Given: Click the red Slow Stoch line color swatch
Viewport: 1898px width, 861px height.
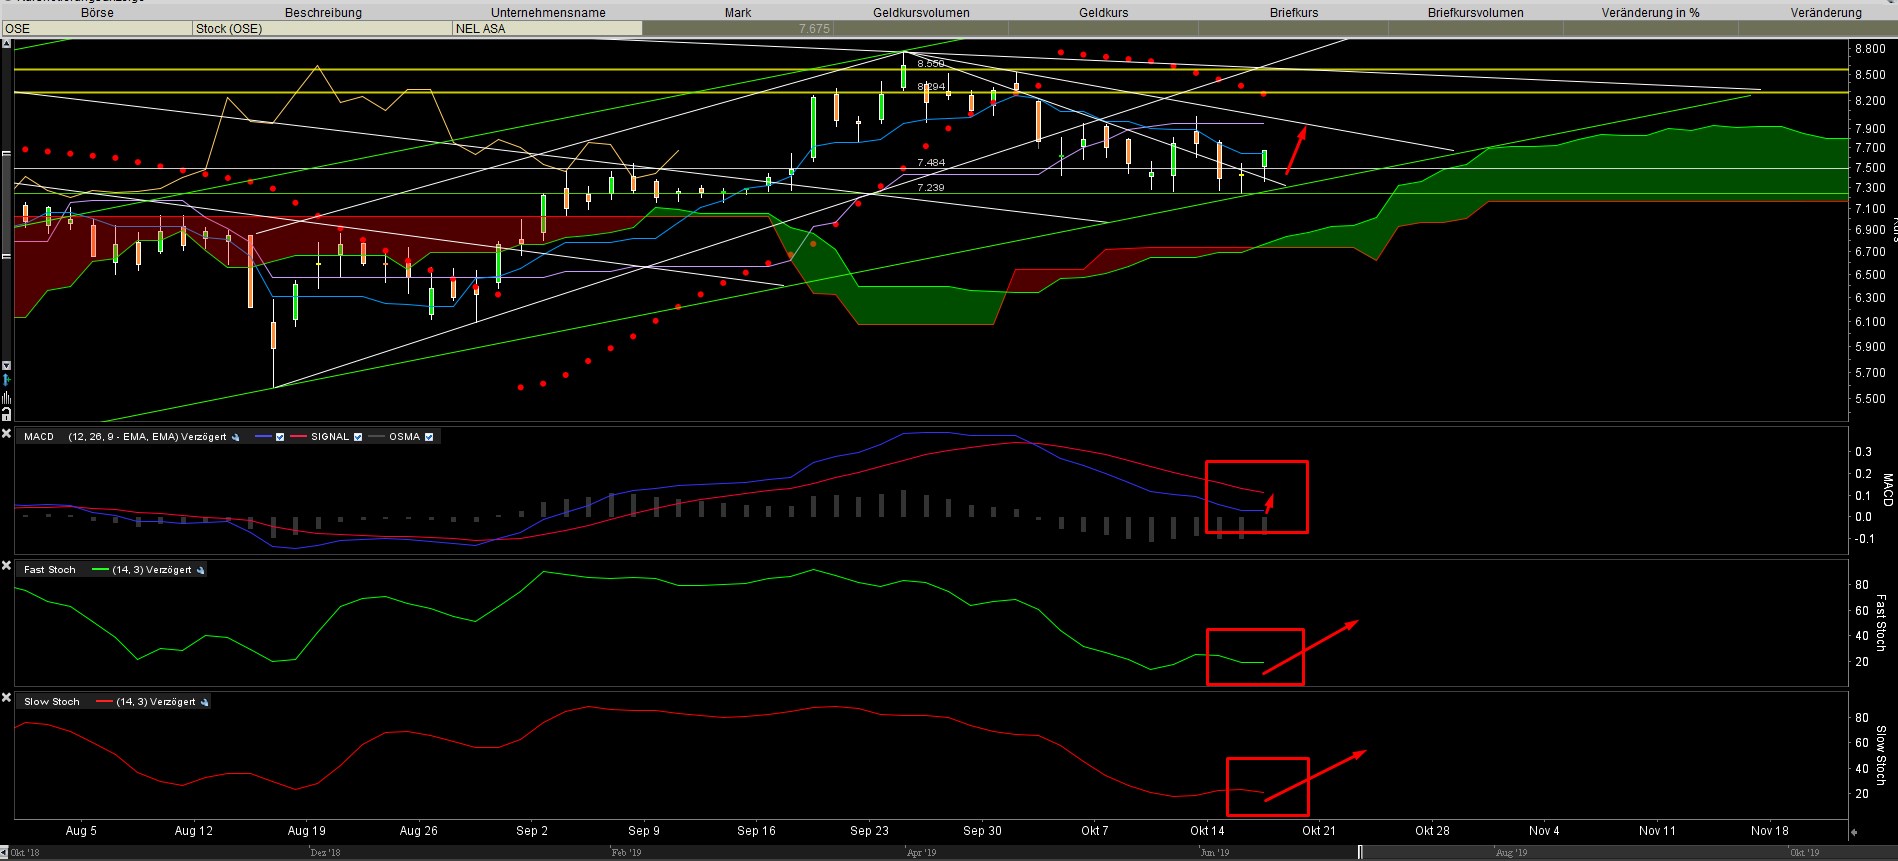Looking at the screenshot, I should (x=104, y=702).
